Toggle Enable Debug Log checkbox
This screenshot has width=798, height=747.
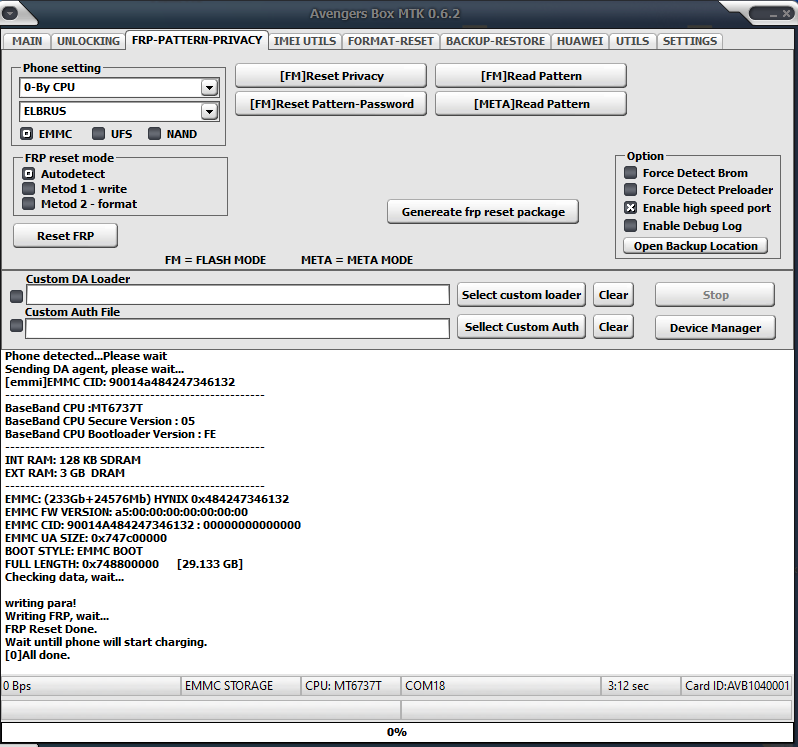pyautogui.click(x=631, y=225)
